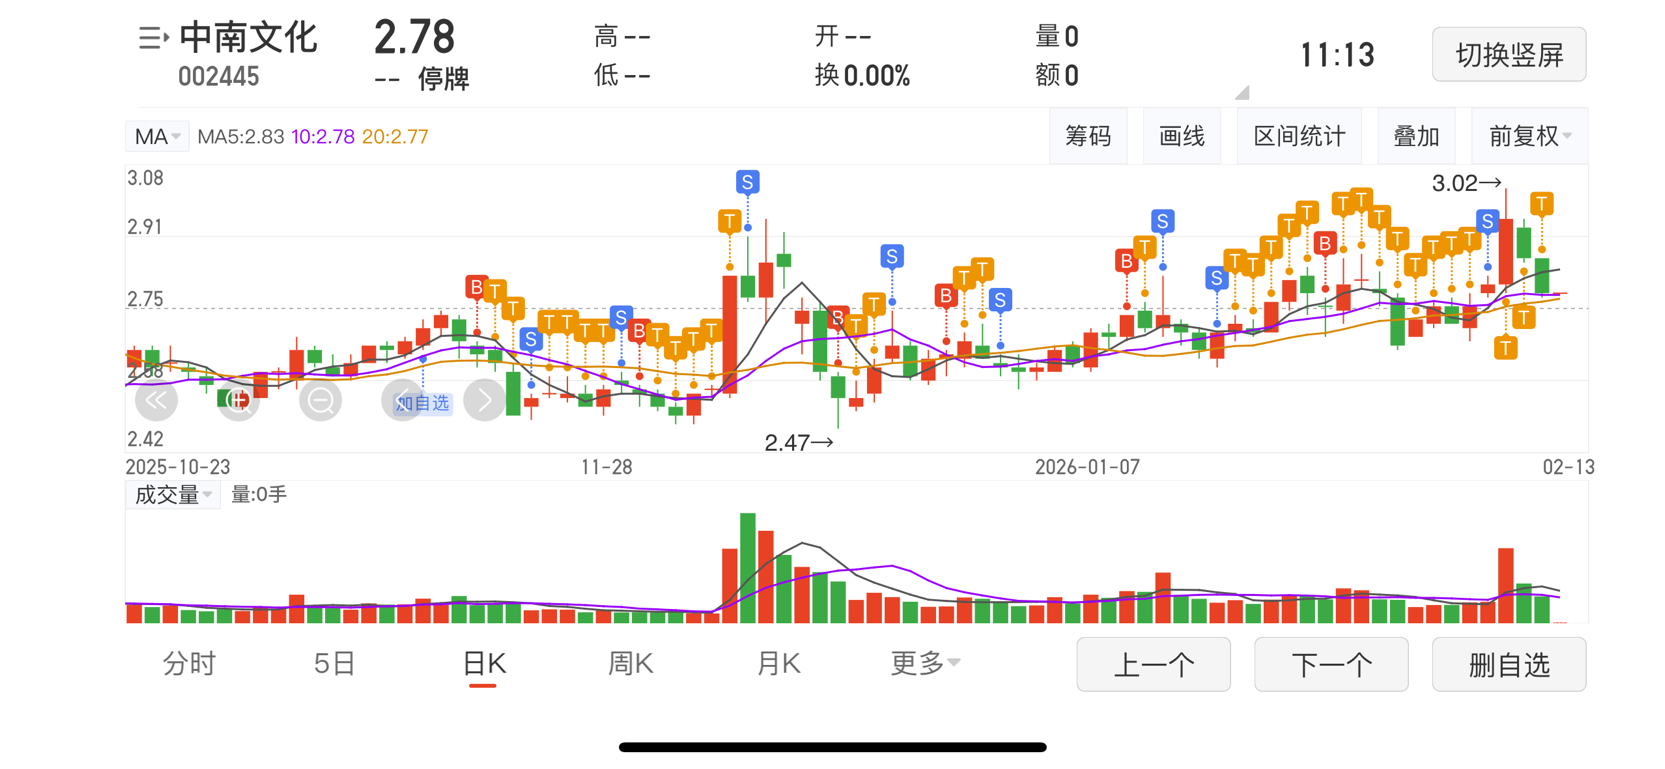Open 区间统计 range statistics
The width and height of the screenshot is (1665, 769).
[x=1299, y=136]
